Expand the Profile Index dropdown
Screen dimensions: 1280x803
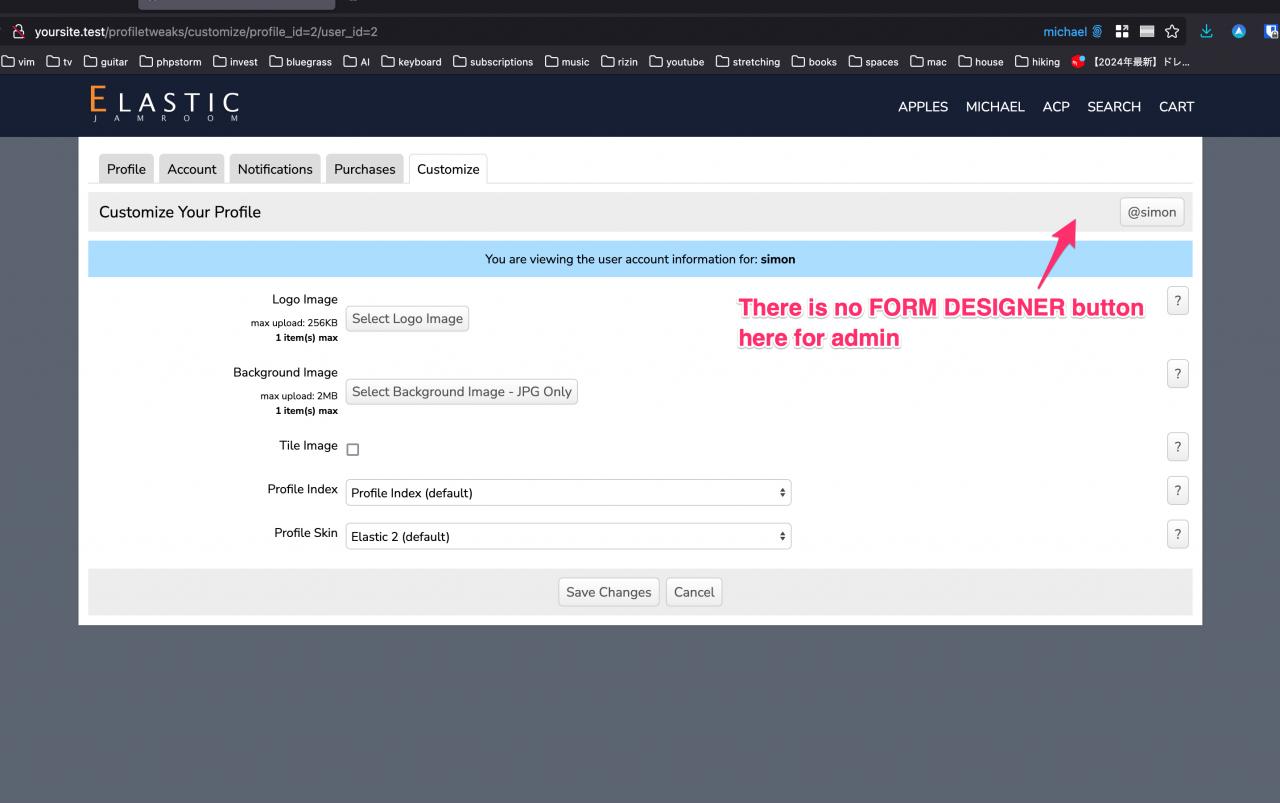coord(568,493)
